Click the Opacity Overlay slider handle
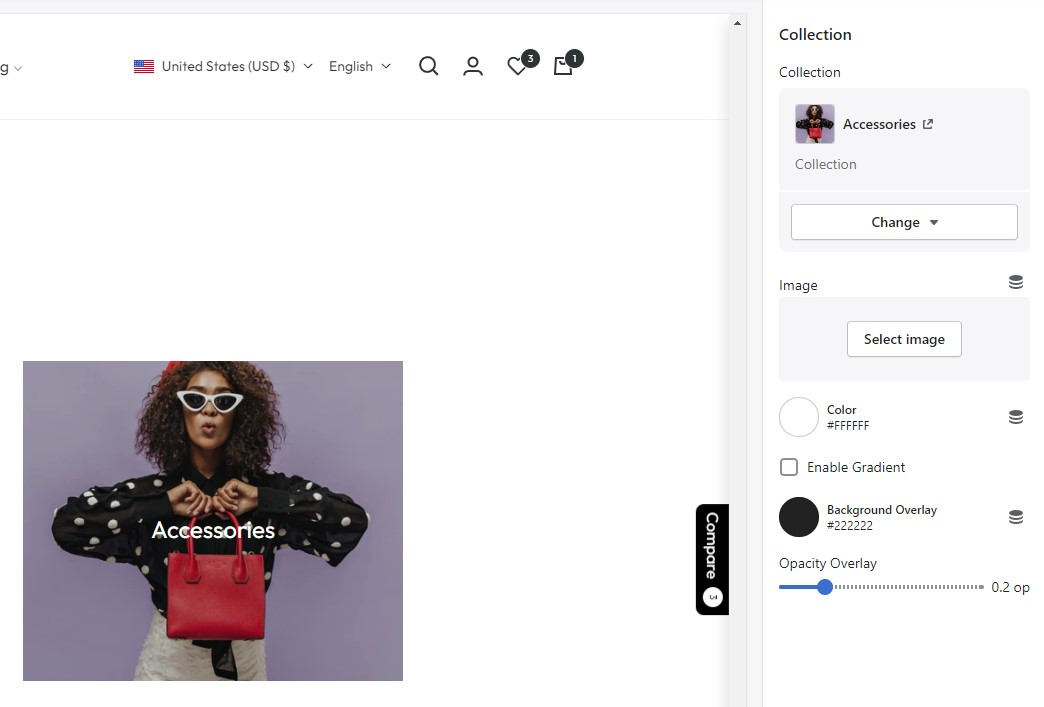1044x707 pixels. tap(824, 587)
